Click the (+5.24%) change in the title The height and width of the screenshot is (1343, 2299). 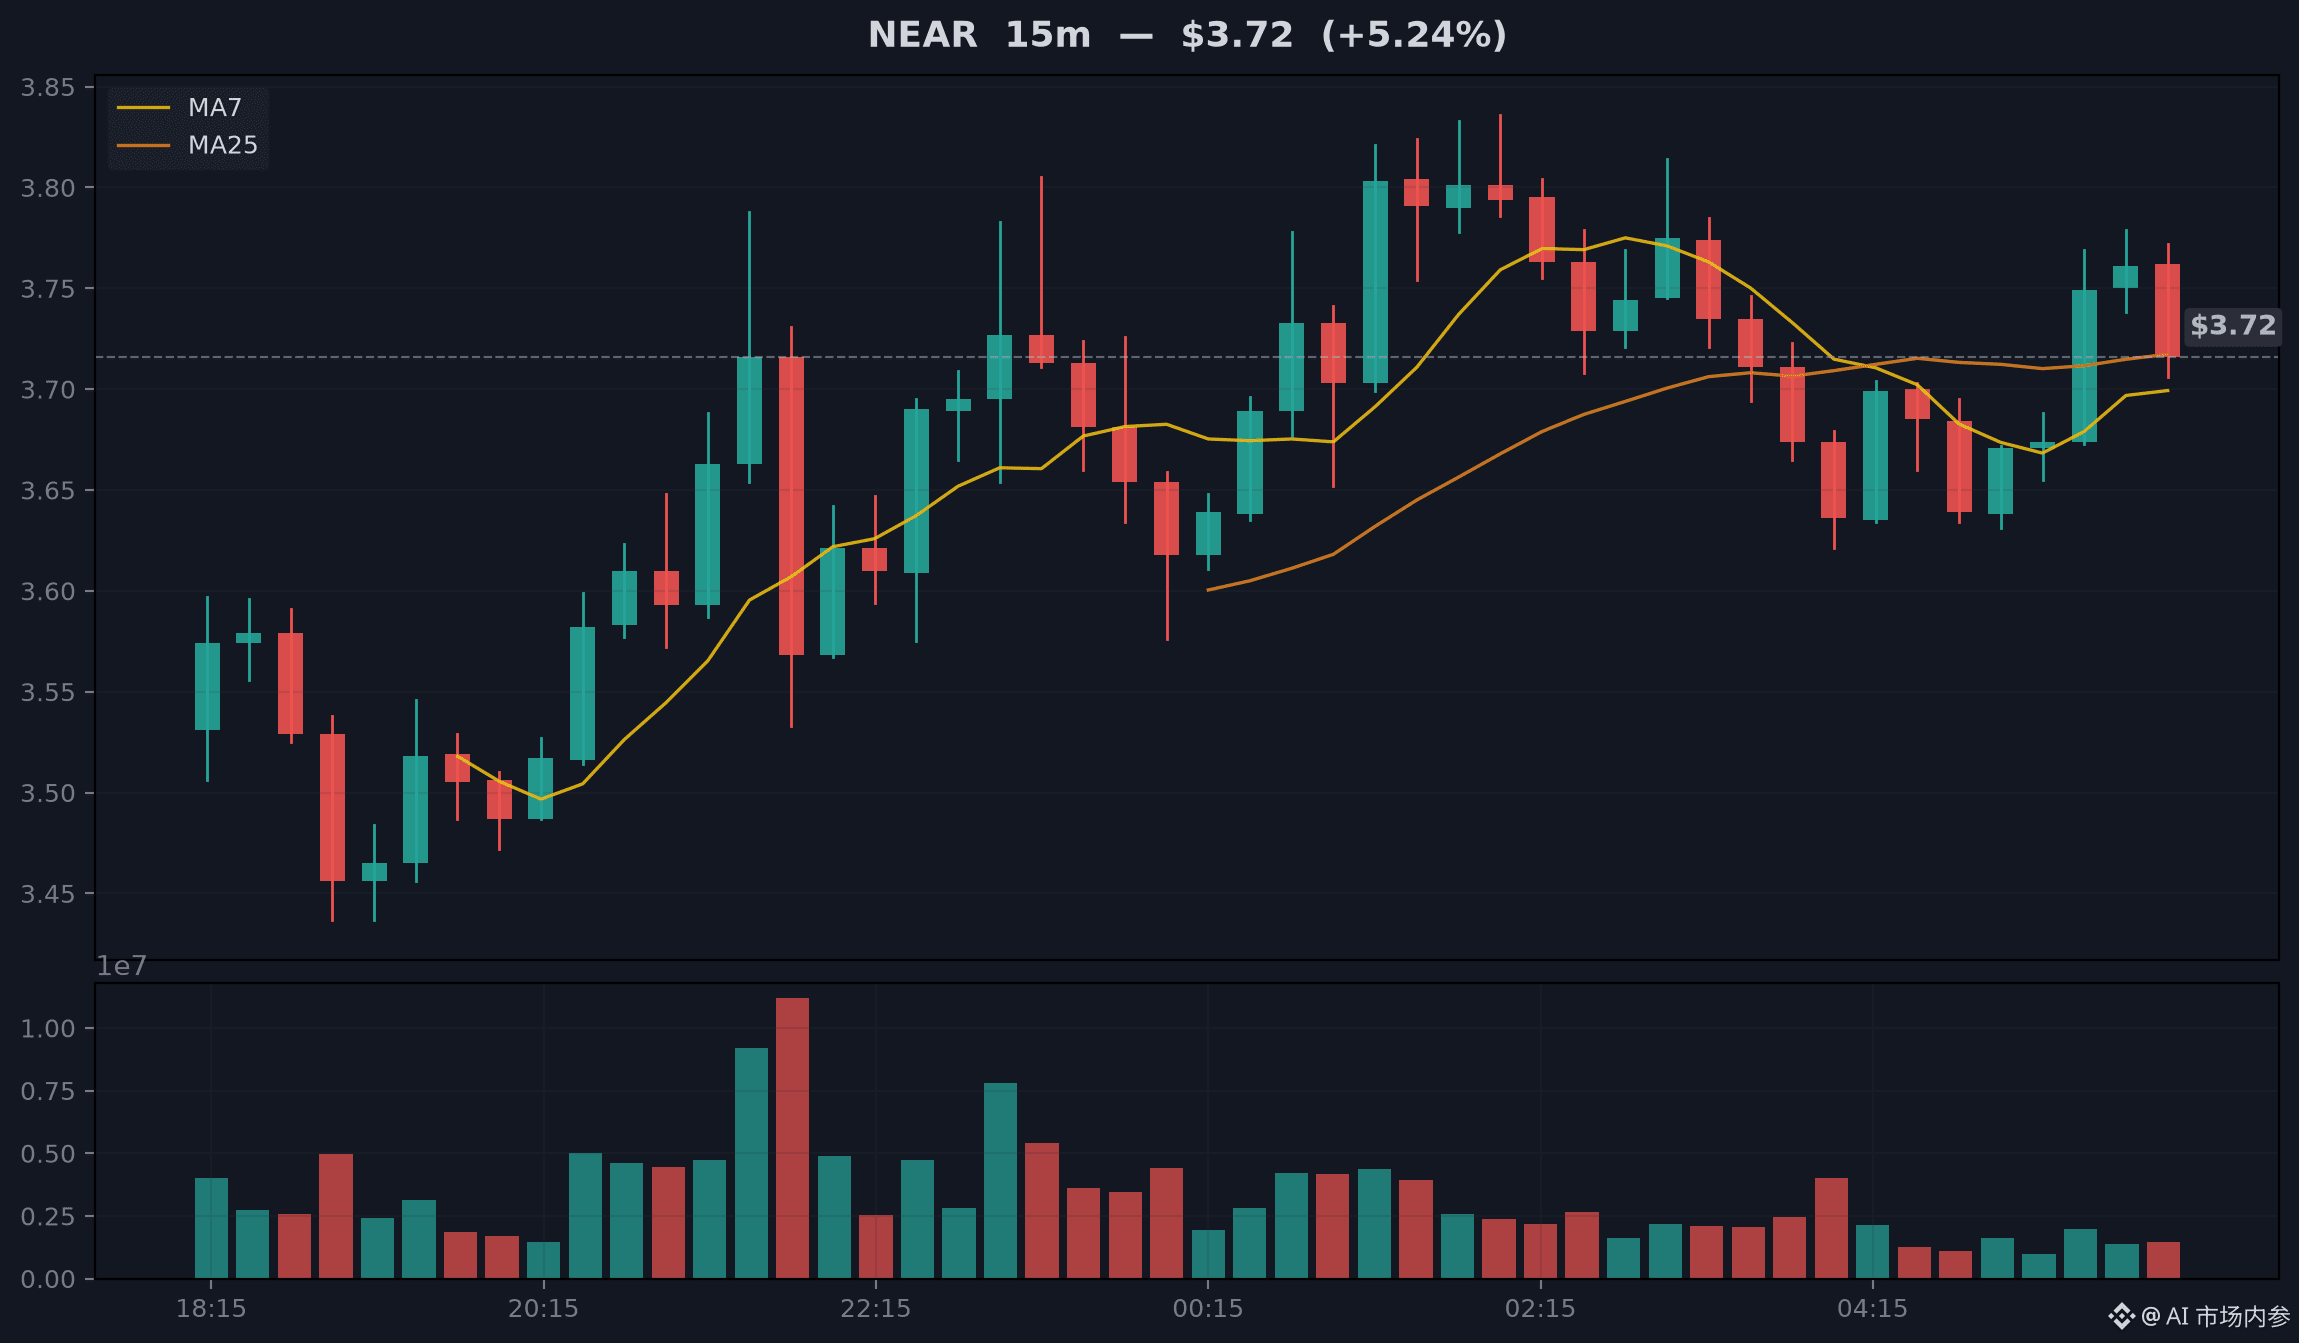(x=1414, y=35)
